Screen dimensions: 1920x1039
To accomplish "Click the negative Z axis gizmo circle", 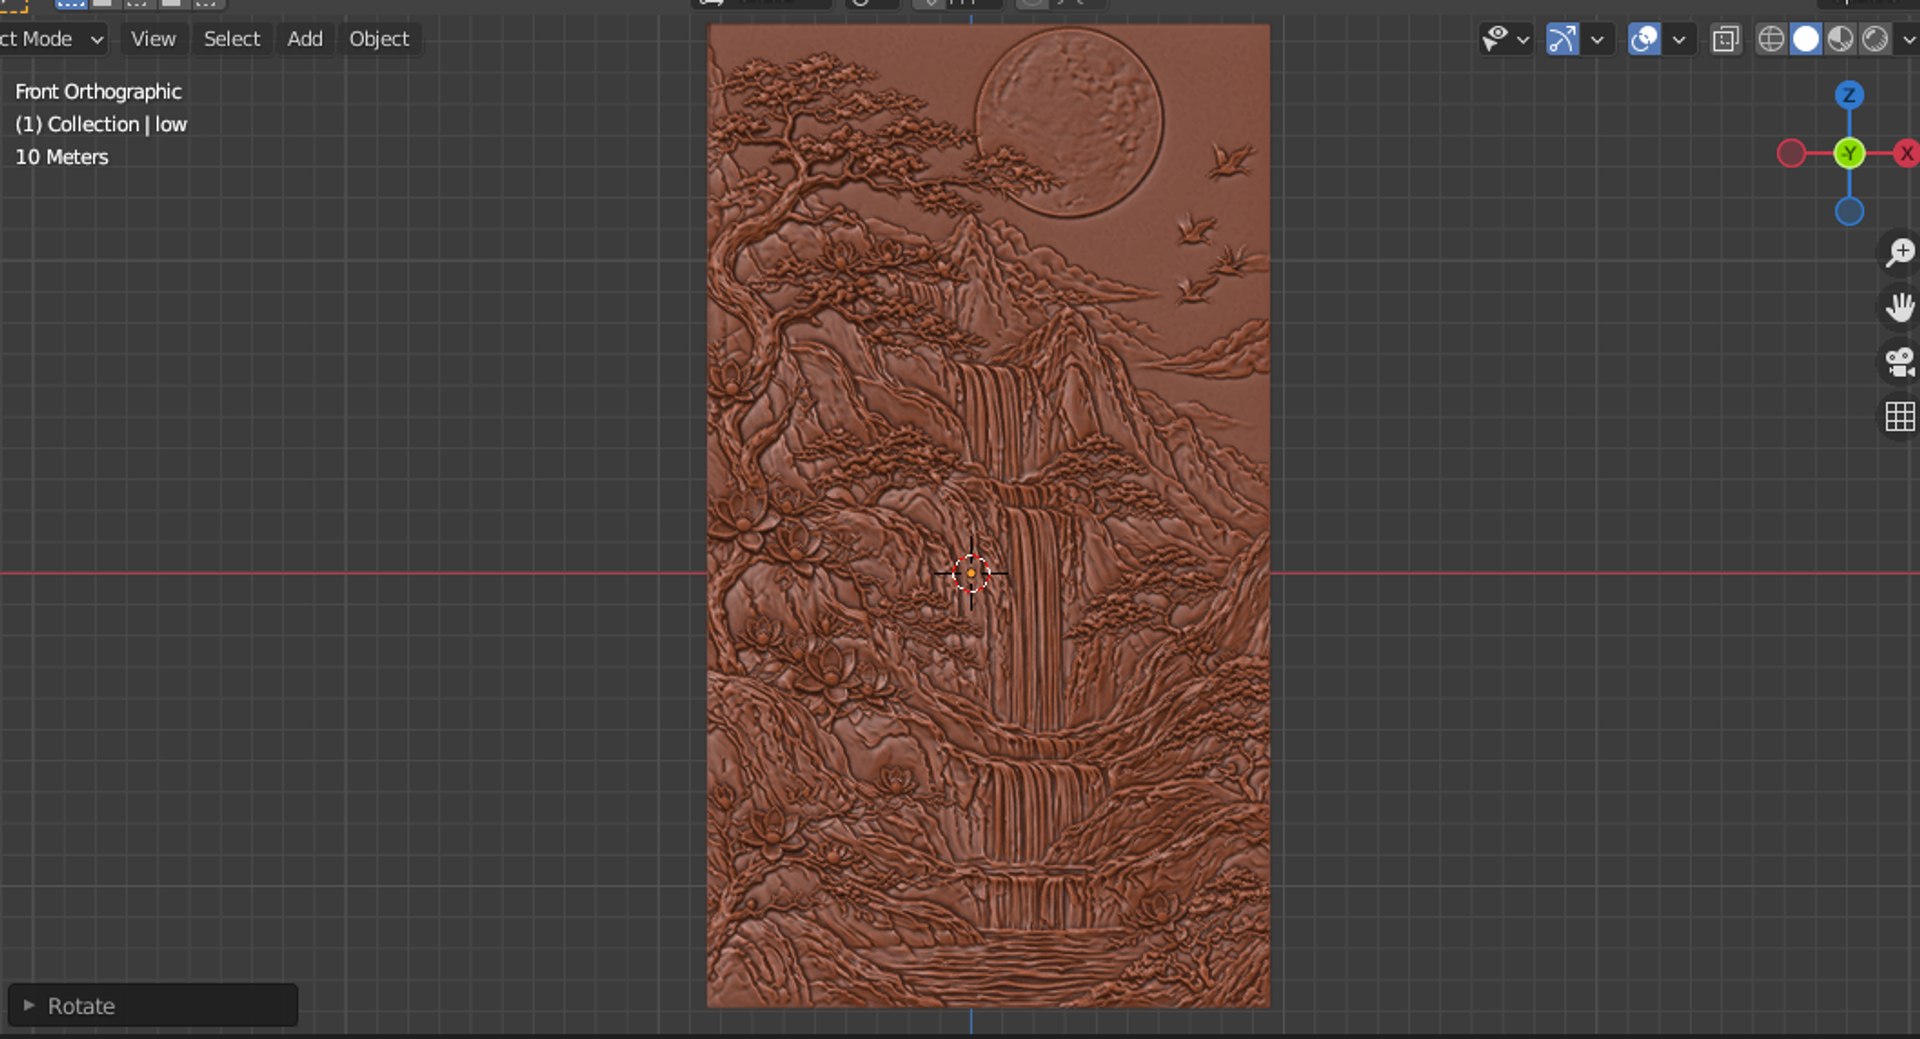I will point(1849,211).
